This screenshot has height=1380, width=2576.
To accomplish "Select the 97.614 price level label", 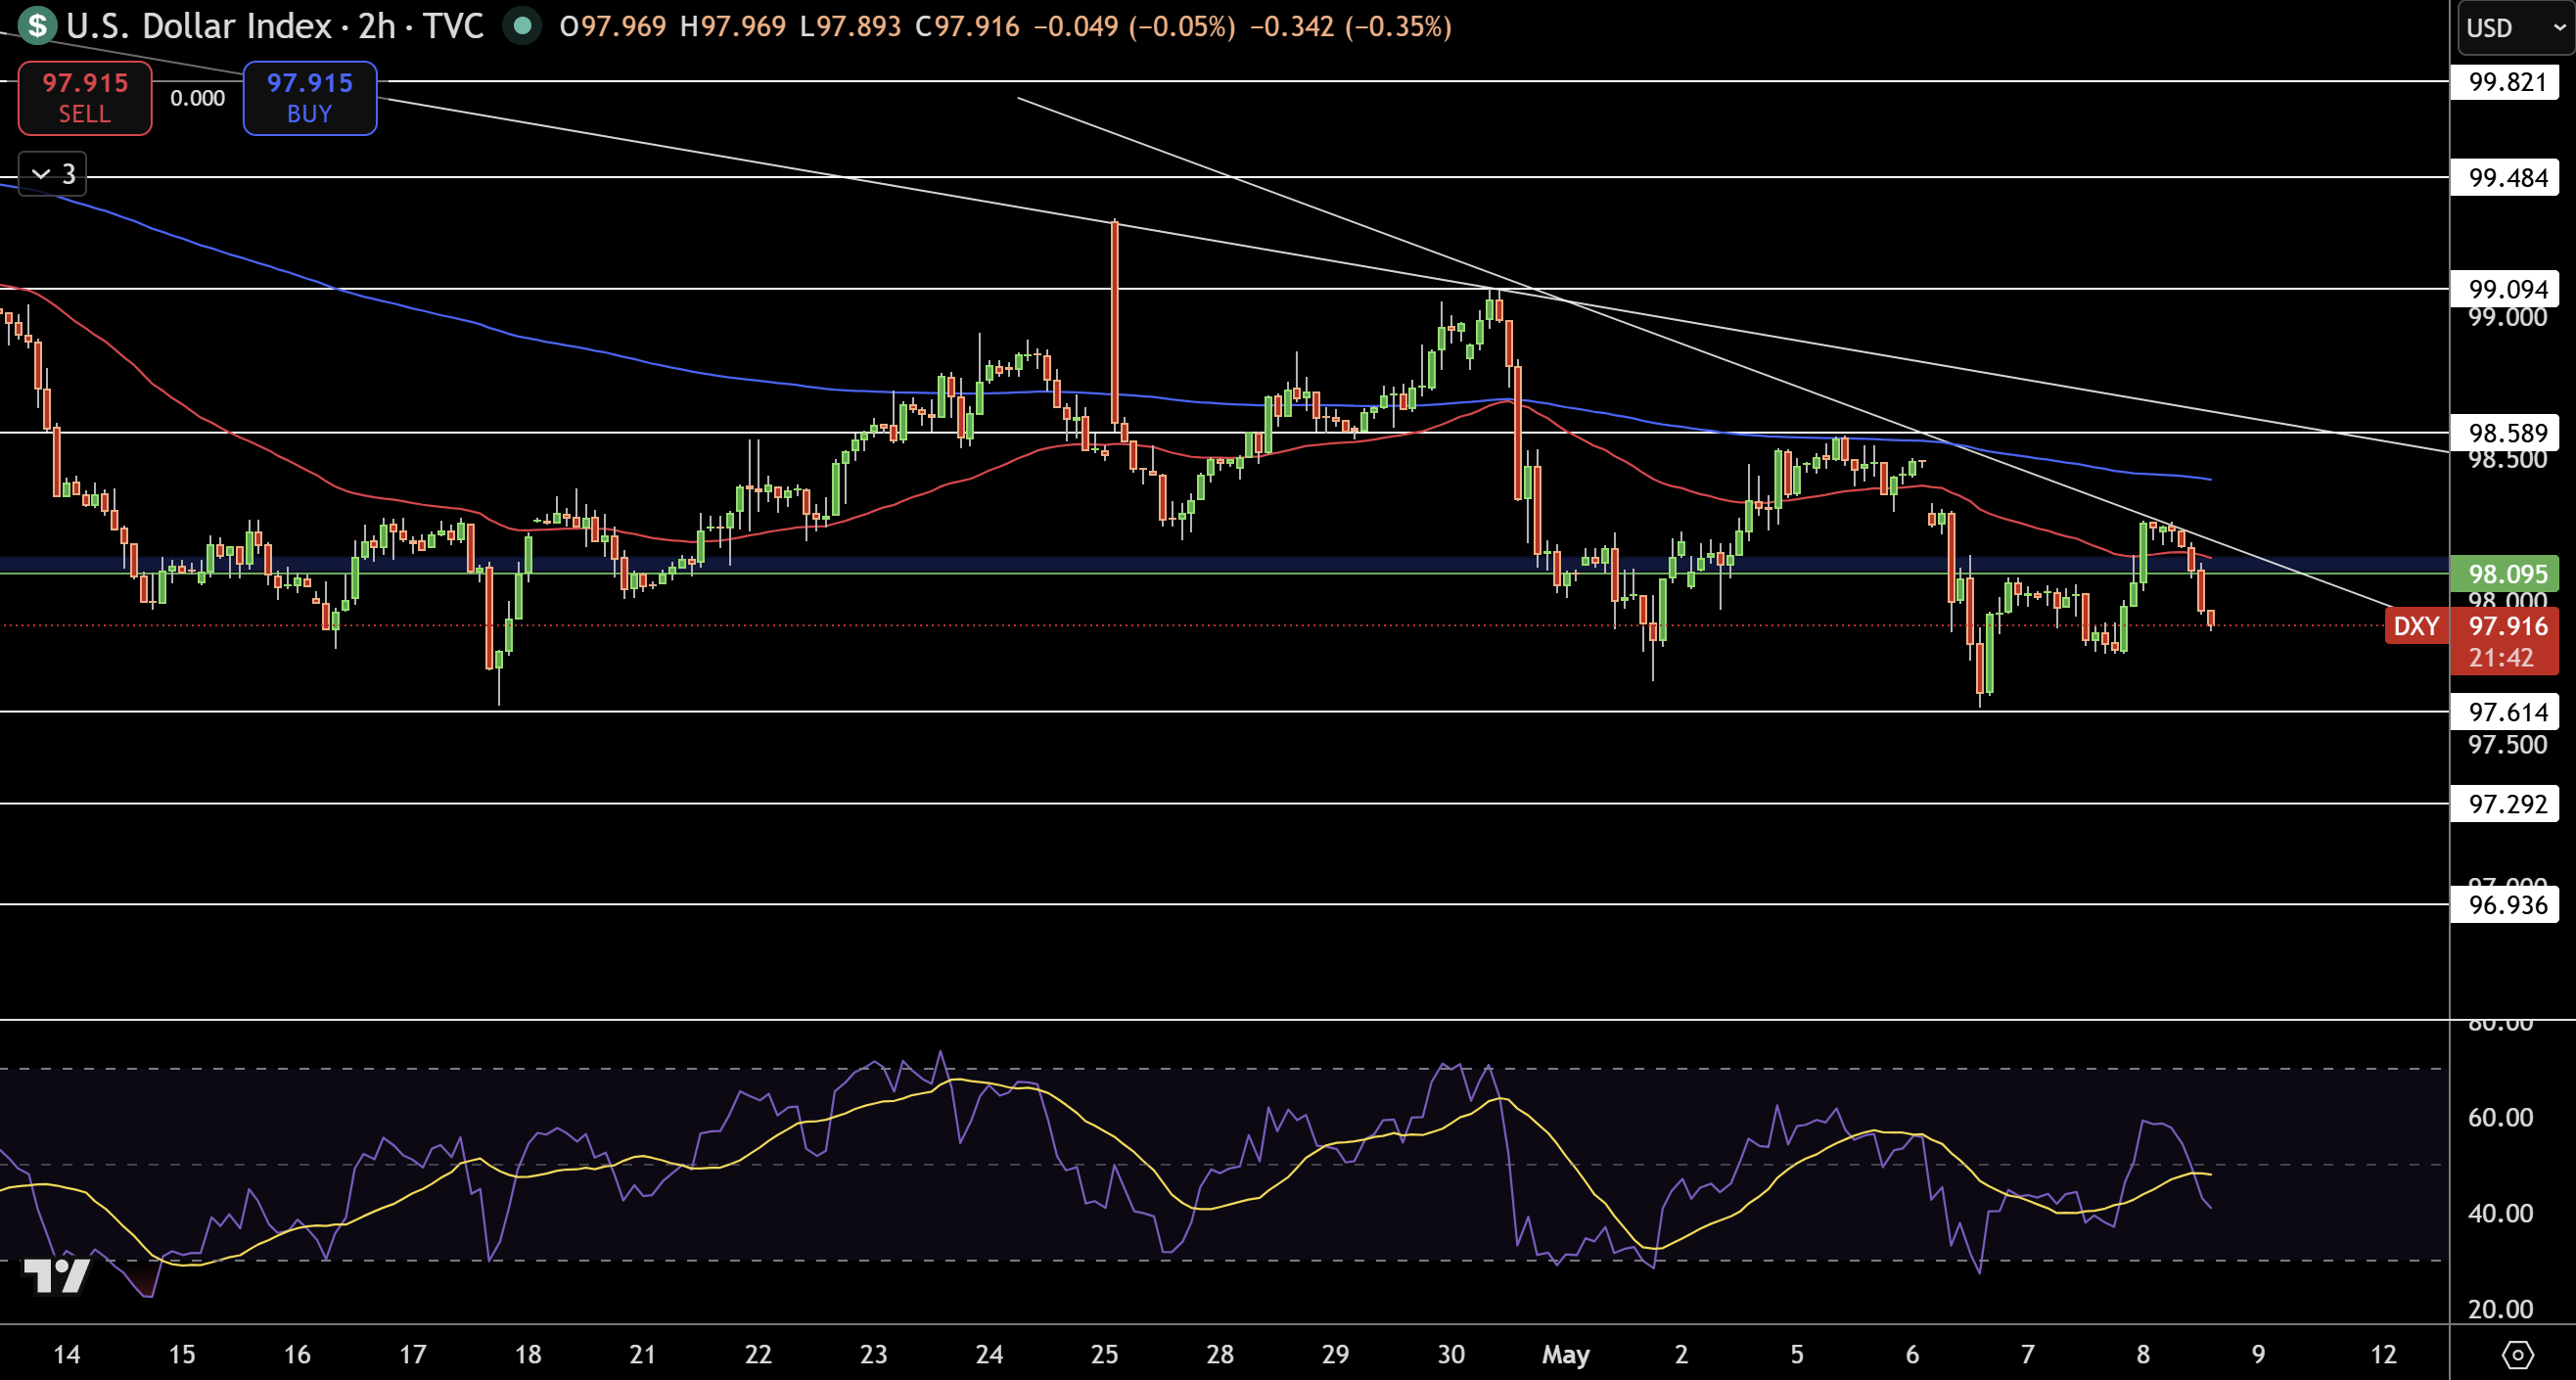I will coord(2506,712).
